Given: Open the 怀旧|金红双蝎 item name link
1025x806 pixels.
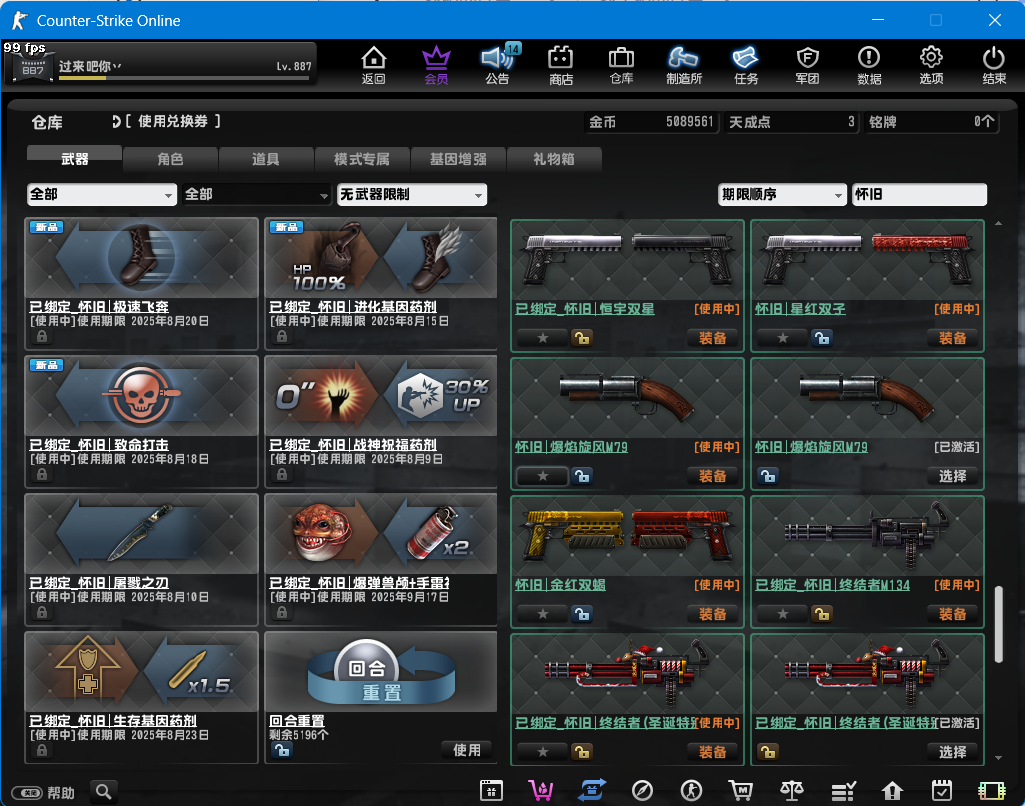Looking at the screenshot, I should point(560,584).
